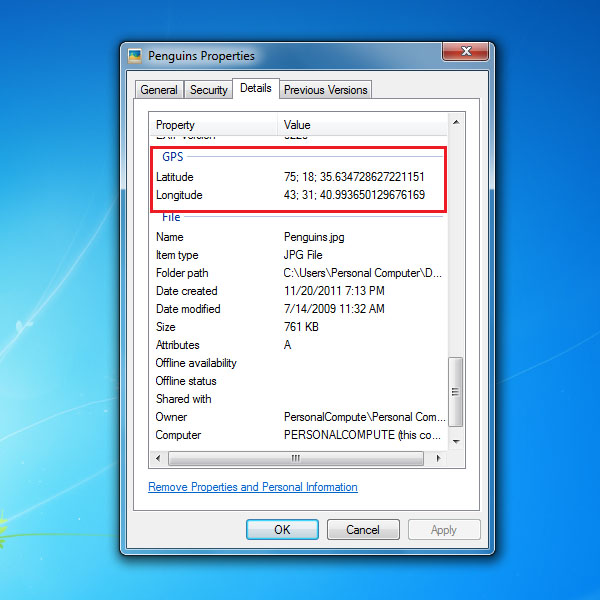Image resolution: width=600 pixels, height=600 pixels.
Task: Select the Date modified property
Action: (188, 309)
